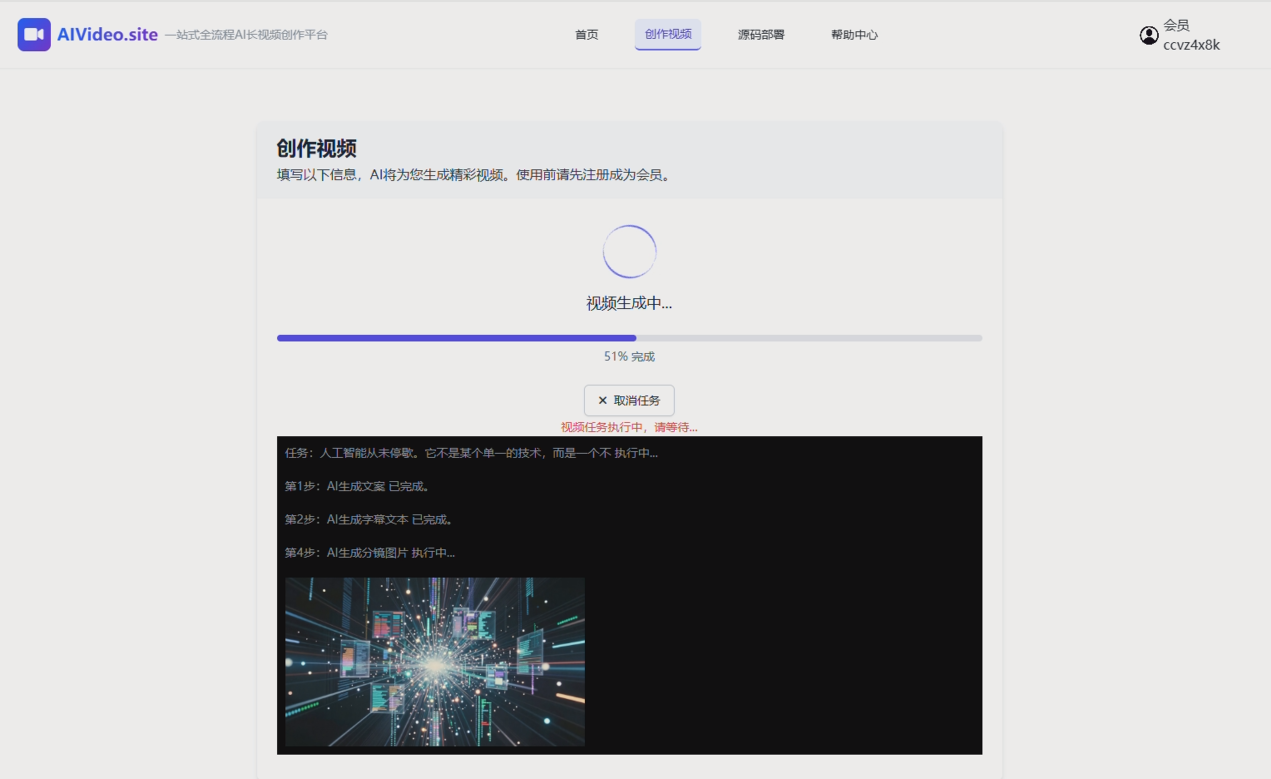The image size is (1271, 779).
Task: Click the 51% 完成 progress text
Action: (629, 356)
